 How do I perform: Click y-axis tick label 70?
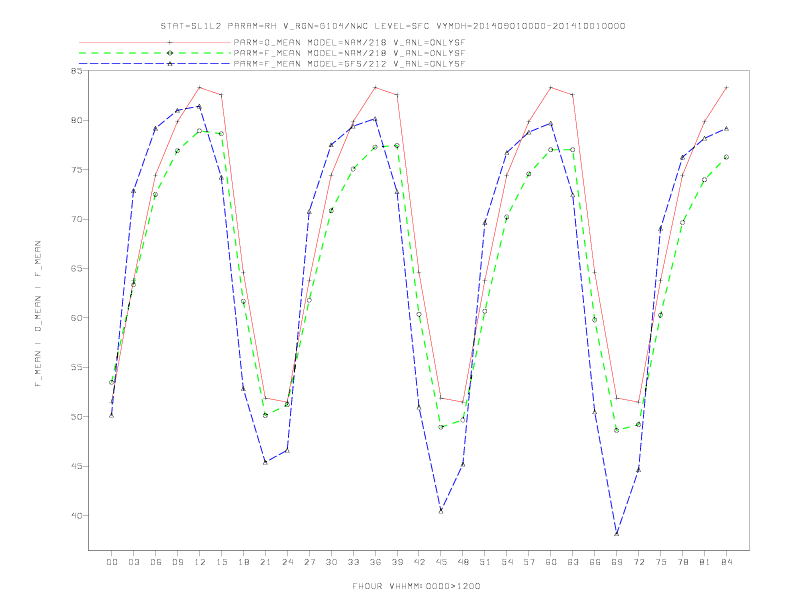[x=76, y=219]
